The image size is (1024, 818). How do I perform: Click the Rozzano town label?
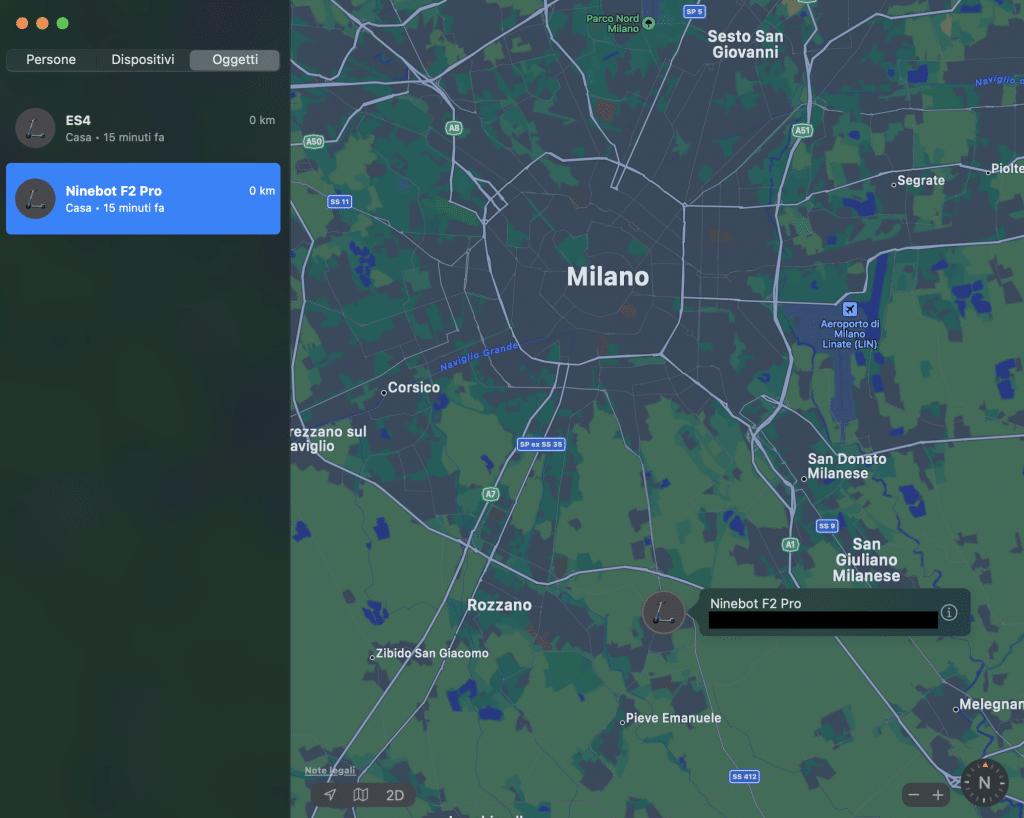[499, 605]
